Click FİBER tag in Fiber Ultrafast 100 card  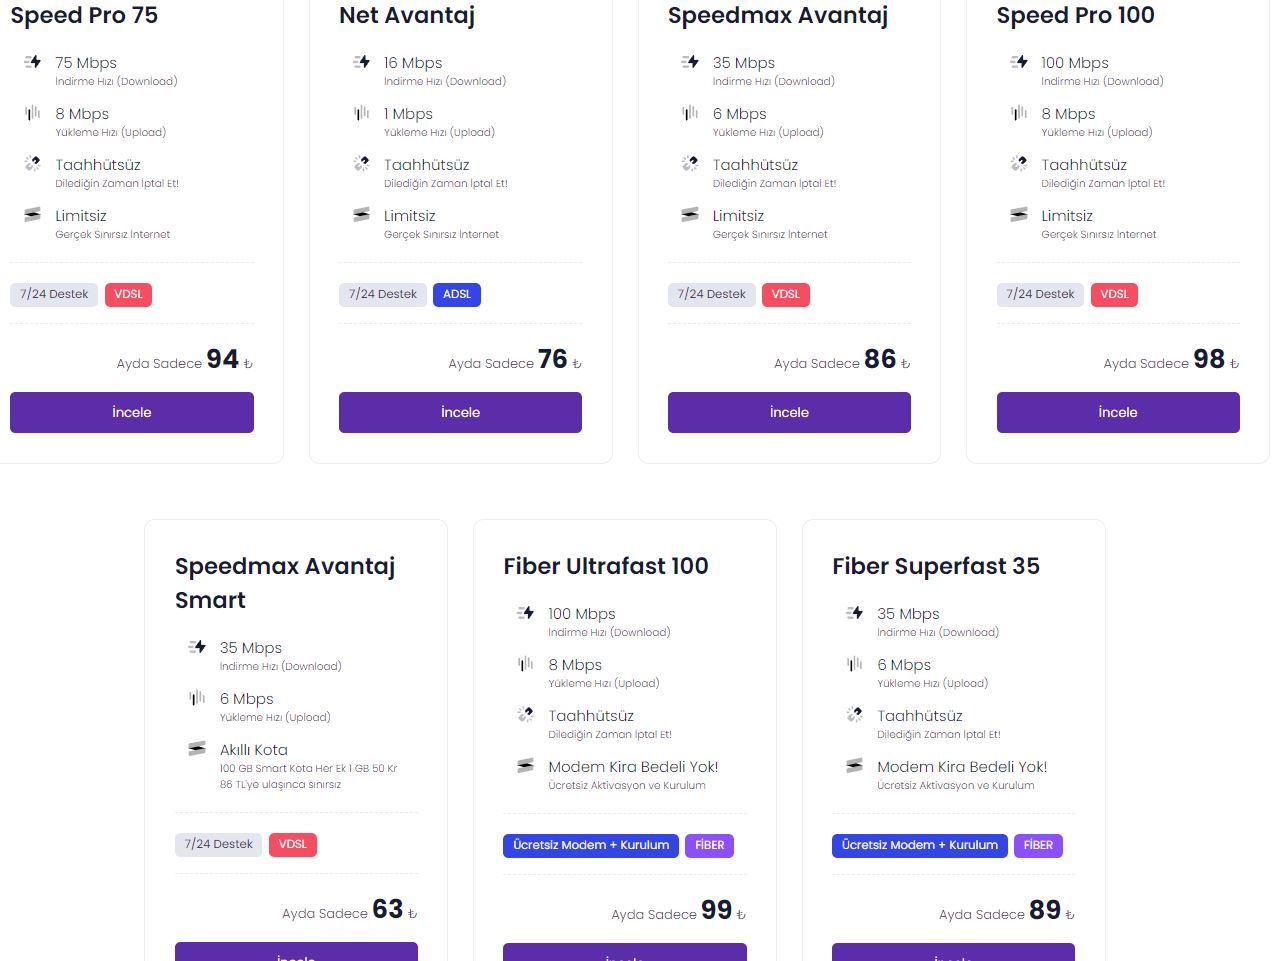pyautogui.click(x=710, y=845)
